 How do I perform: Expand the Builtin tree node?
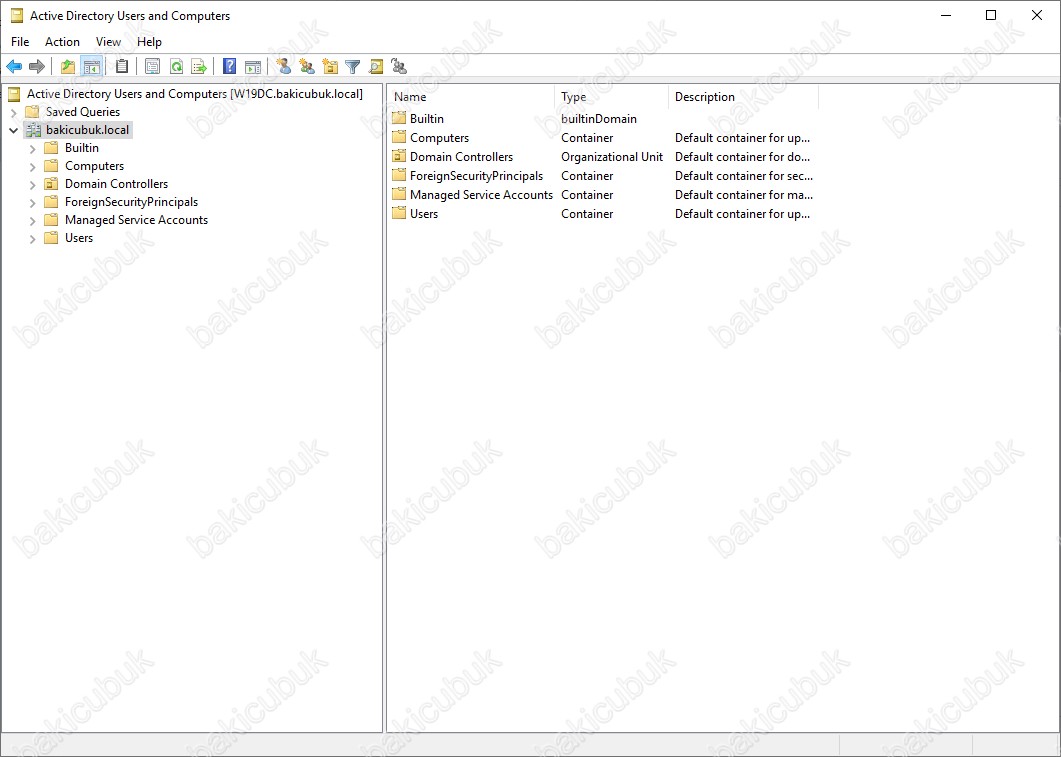click(x=32, y=148)
